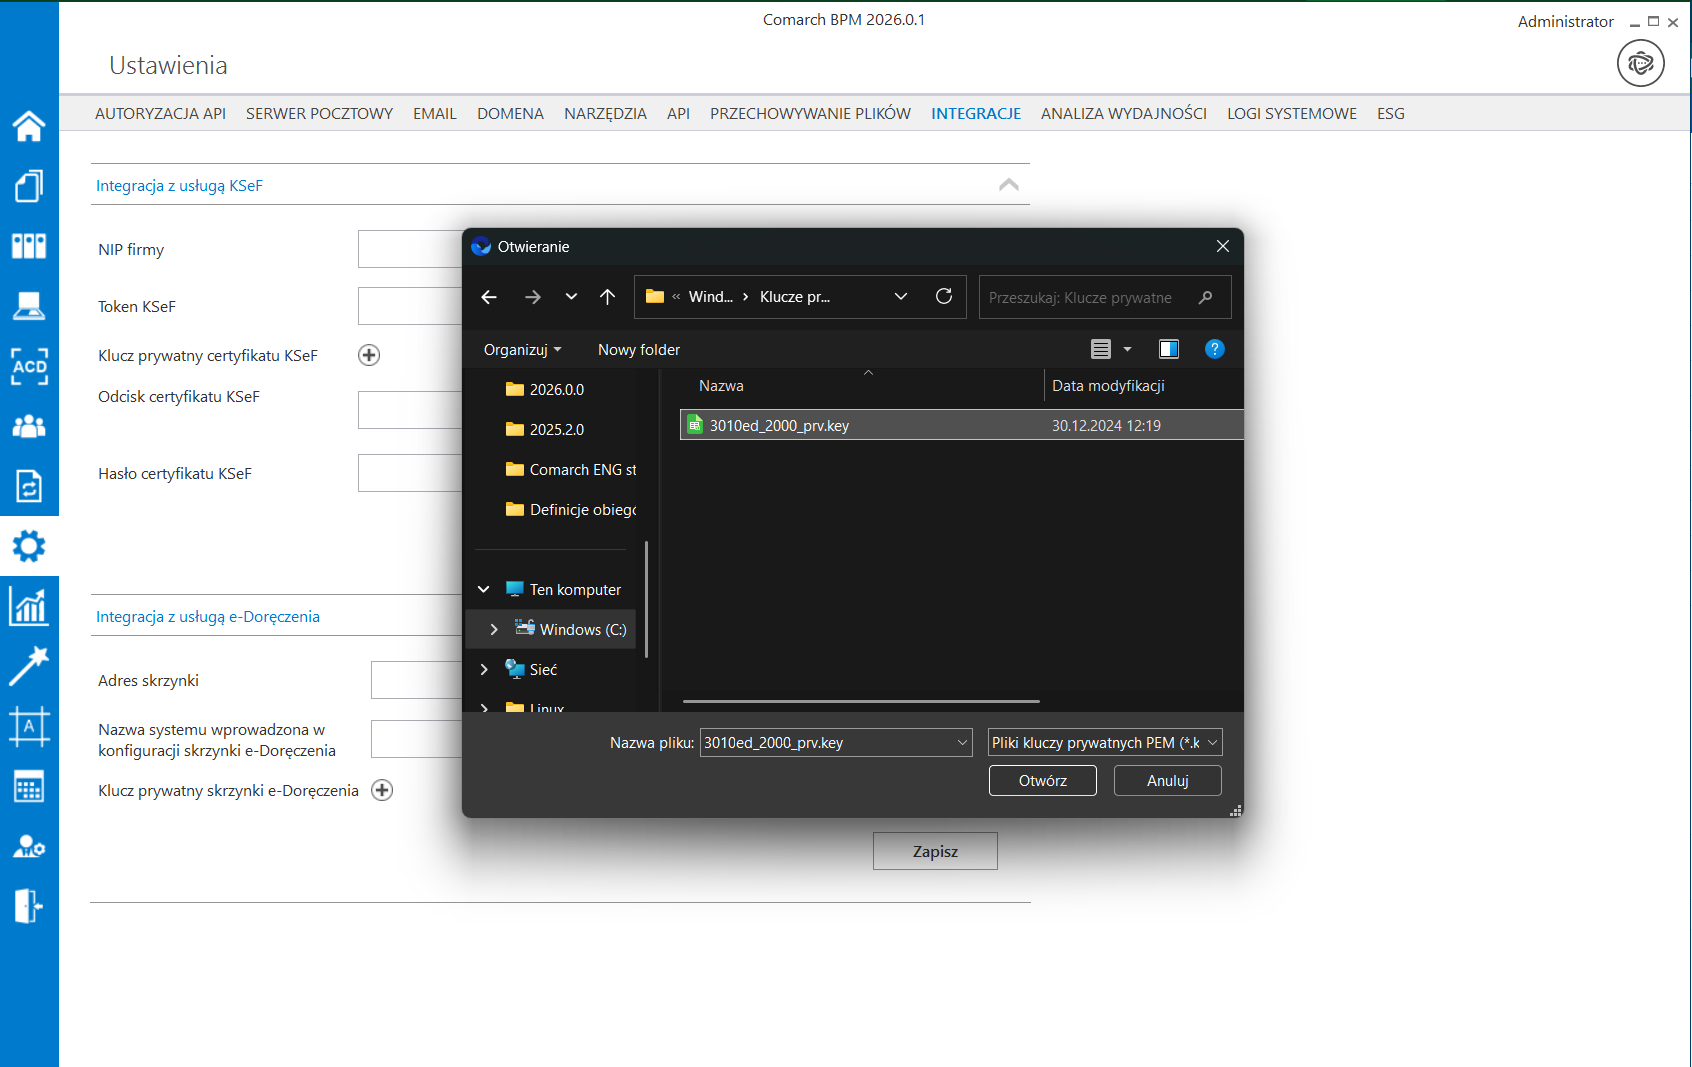Open the chart statistics sidebar icon
Screen dimensions: 1692x1067
pyautogui.click(x=29, y=606)
